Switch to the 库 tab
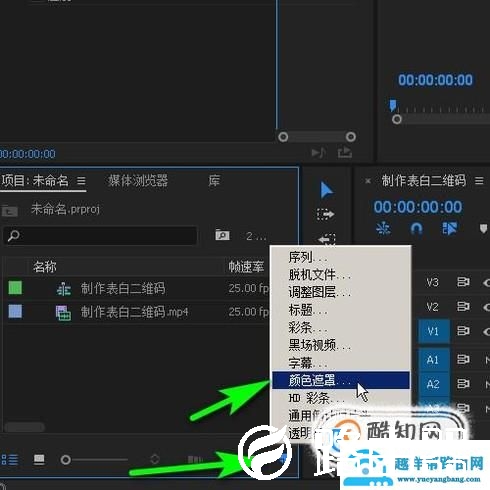Screen dimensions: 490x490 click(x=214, y=181)
